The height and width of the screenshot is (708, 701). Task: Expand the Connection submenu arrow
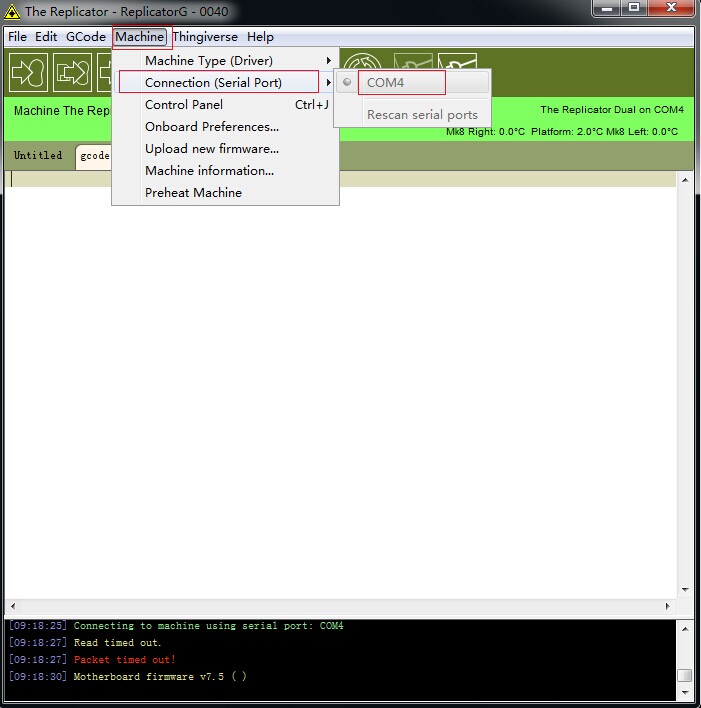pos(329,83)
